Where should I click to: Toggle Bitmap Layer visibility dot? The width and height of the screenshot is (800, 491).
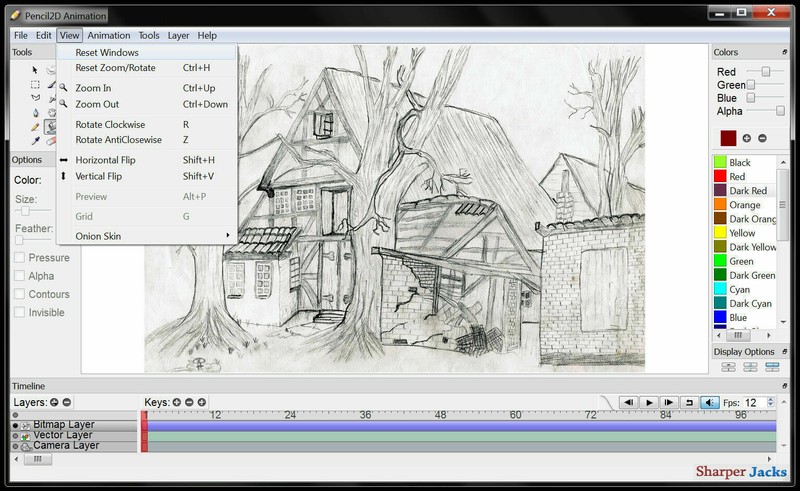[x=15, y=425]
